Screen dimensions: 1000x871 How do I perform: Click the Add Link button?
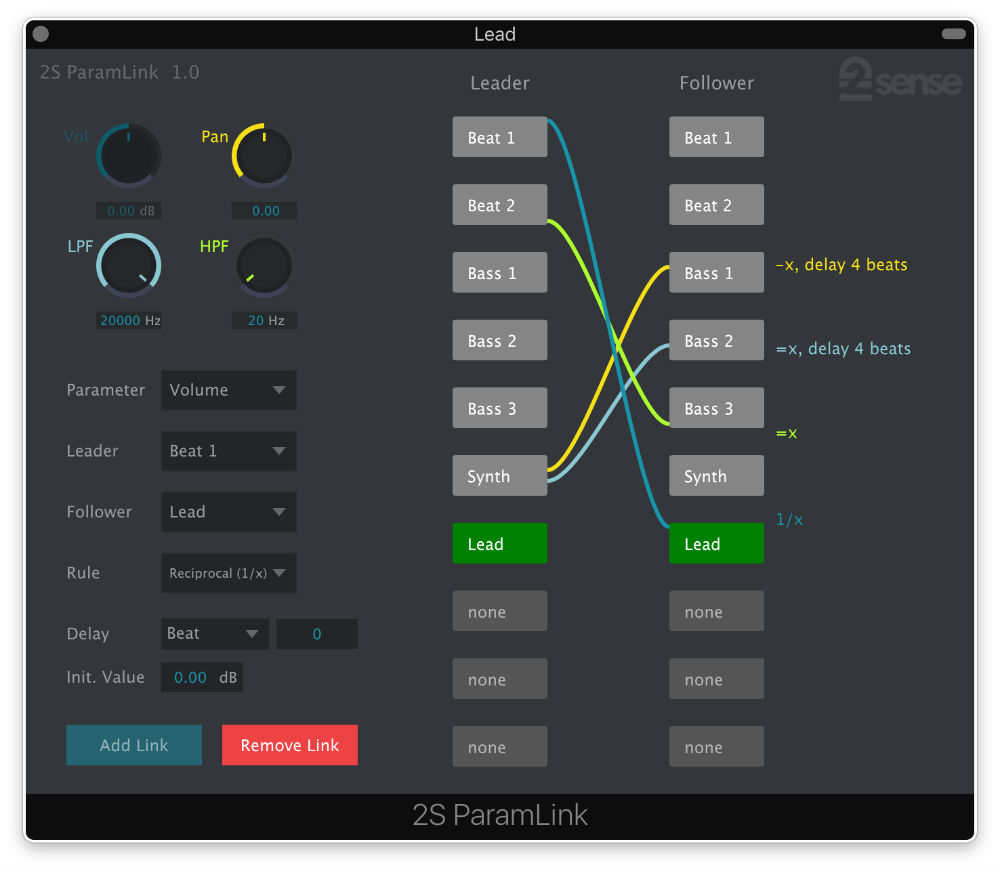click(134, 745)
